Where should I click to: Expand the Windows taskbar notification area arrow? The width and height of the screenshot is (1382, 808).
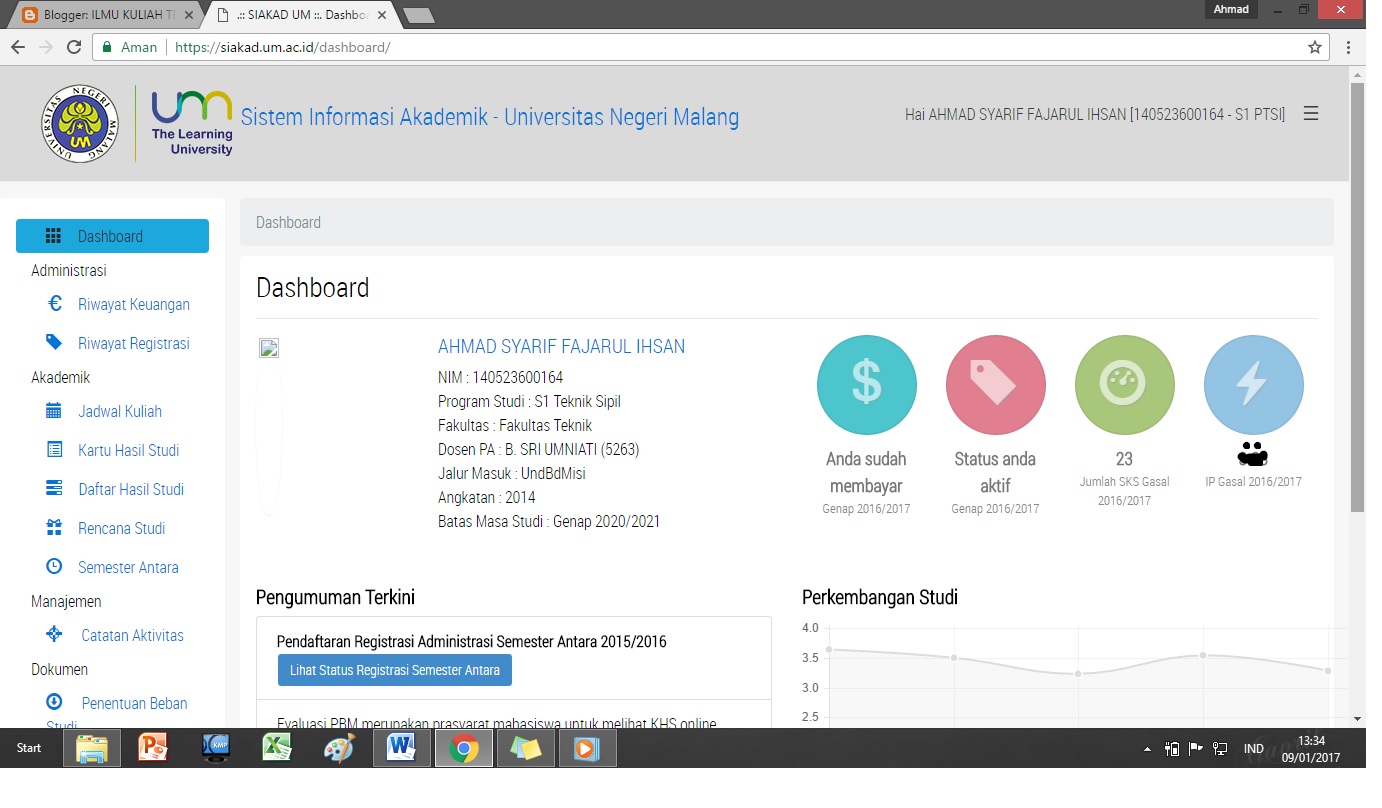(1147, 747)
